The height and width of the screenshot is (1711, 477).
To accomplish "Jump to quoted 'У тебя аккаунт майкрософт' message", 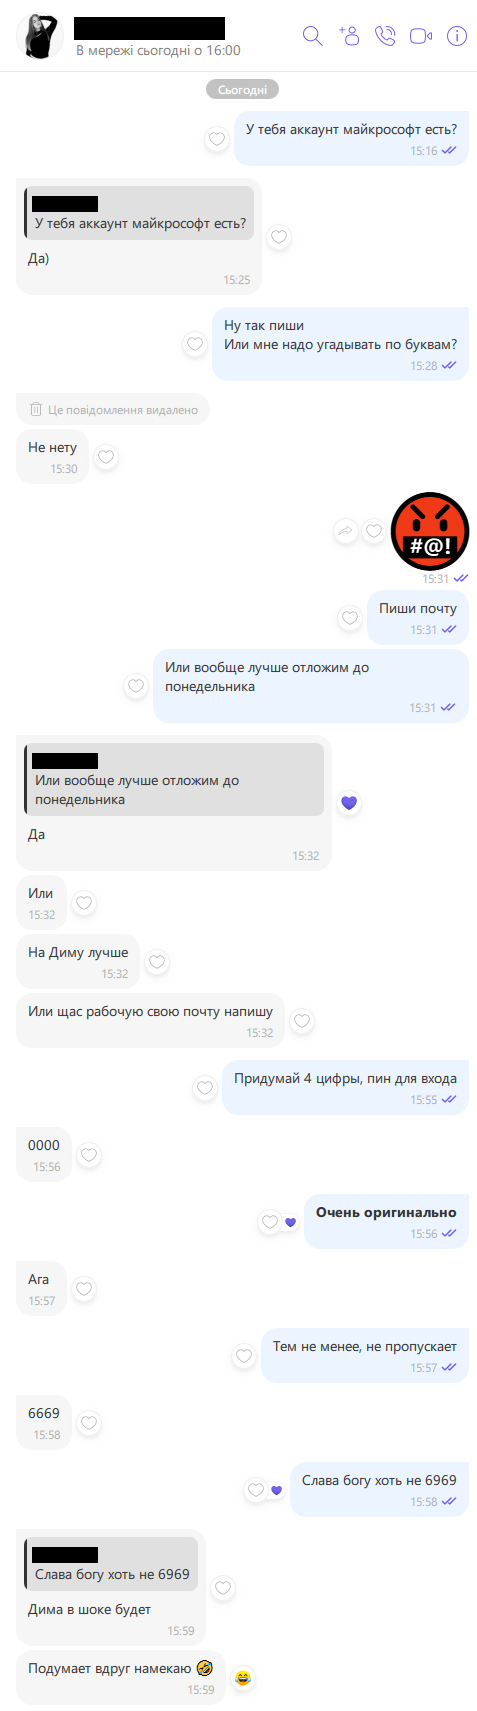I will [x=139, y=213].
